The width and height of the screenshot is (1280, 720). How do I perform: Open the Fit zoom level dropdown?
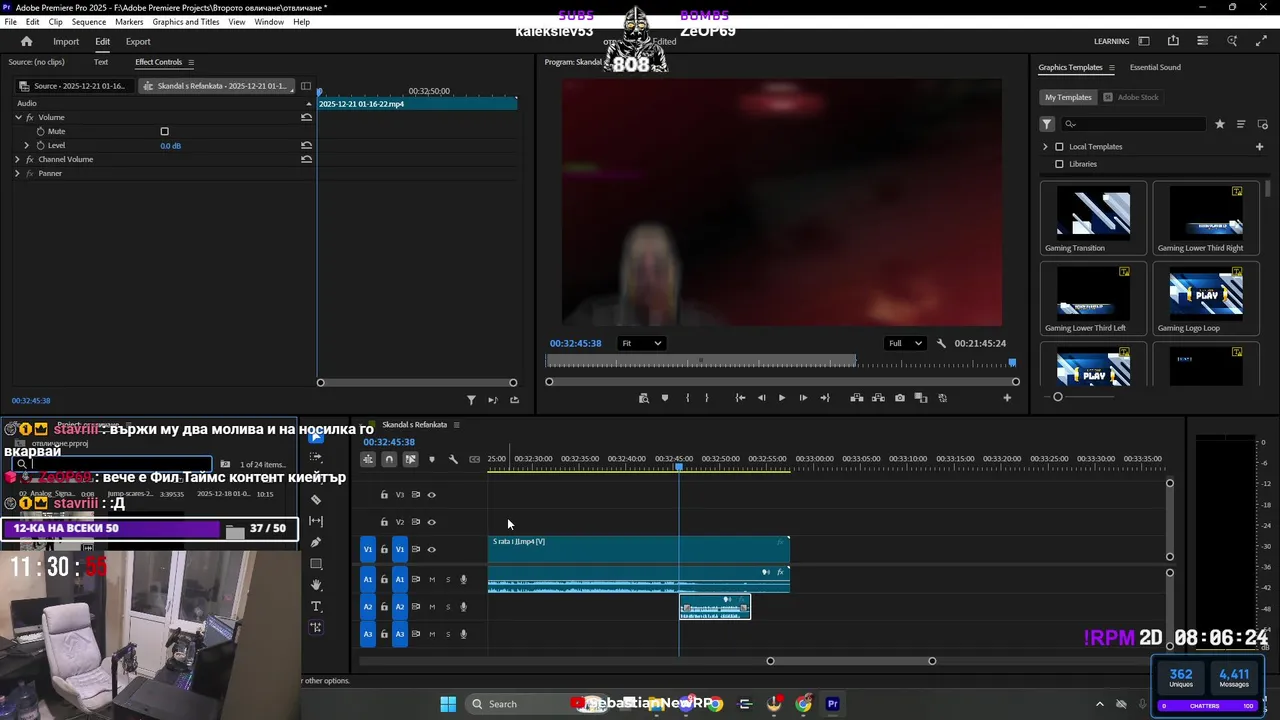(x=641, y=343)
